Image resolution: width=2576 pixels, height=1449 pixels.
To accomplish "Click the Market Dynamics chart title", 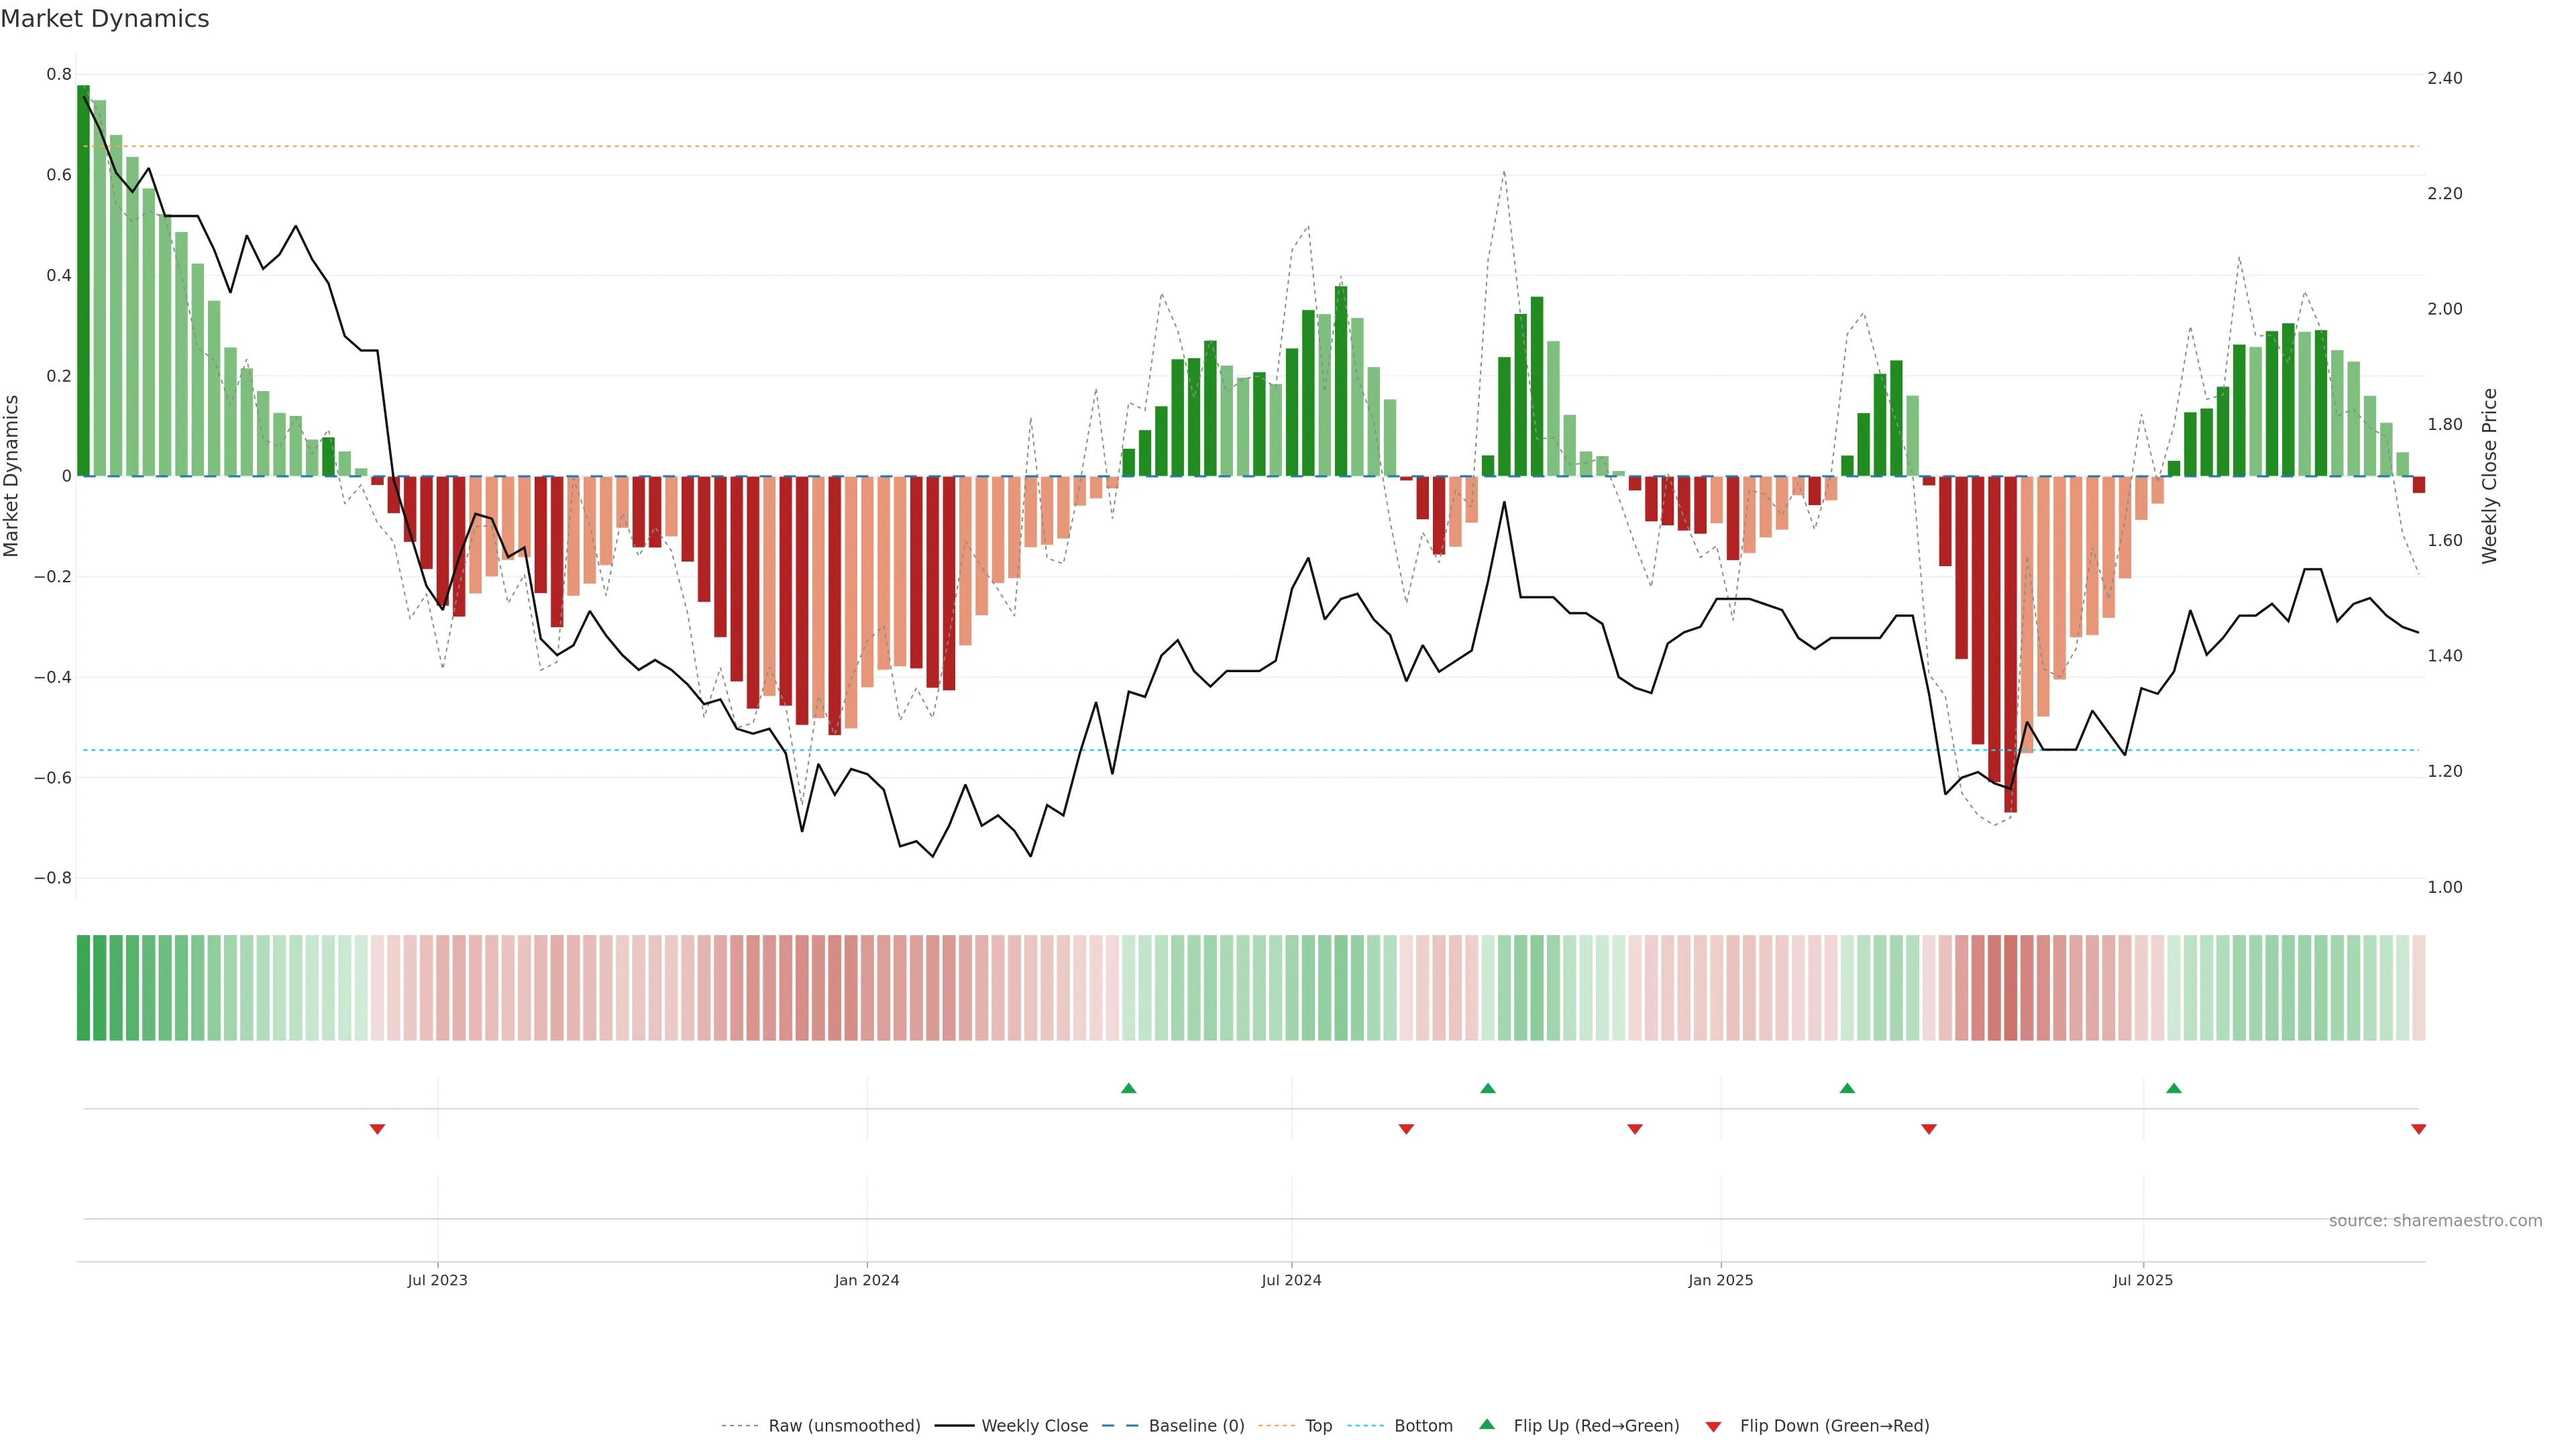I will pos(105,19).
